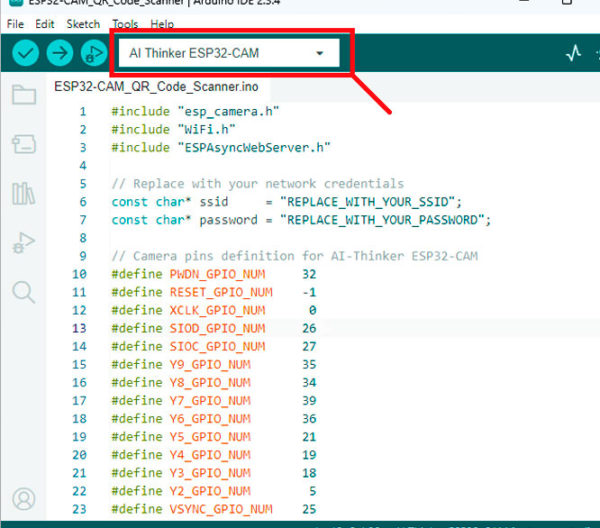Screen dimensions: 600x528
Task: Open the File menu
Action: (16, 23)
